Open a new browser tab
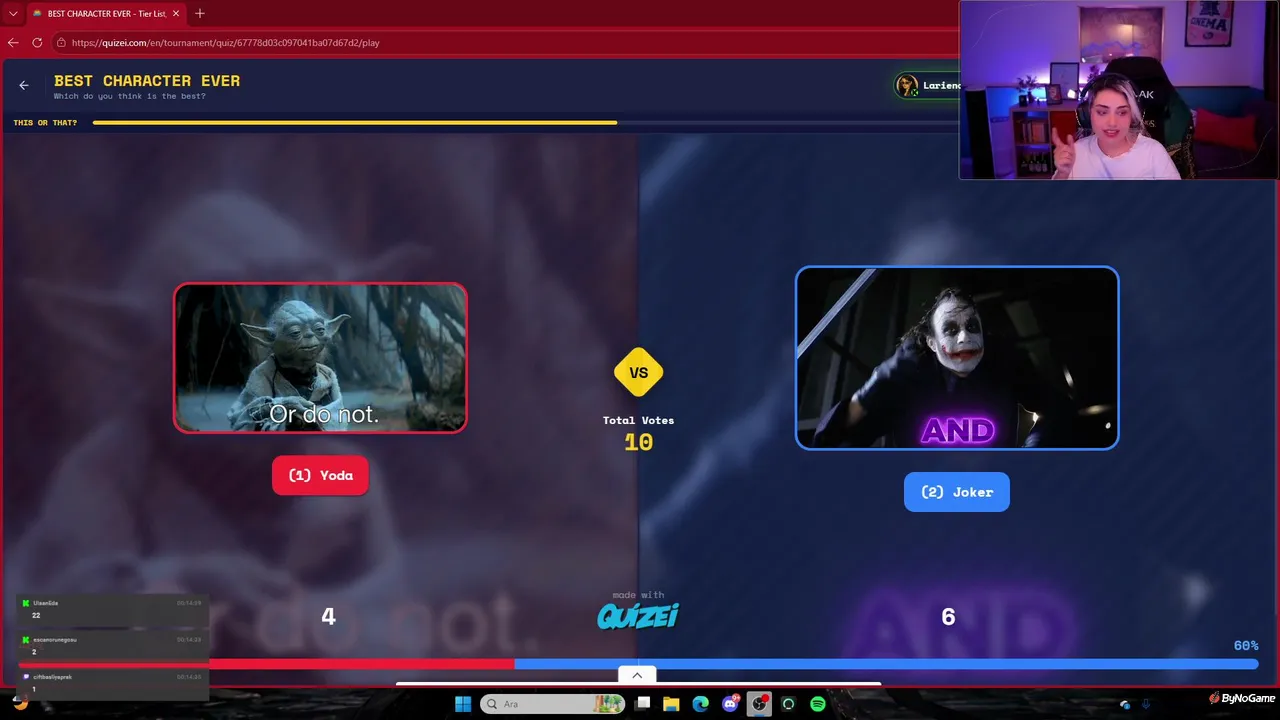 (x=200, y=14)
